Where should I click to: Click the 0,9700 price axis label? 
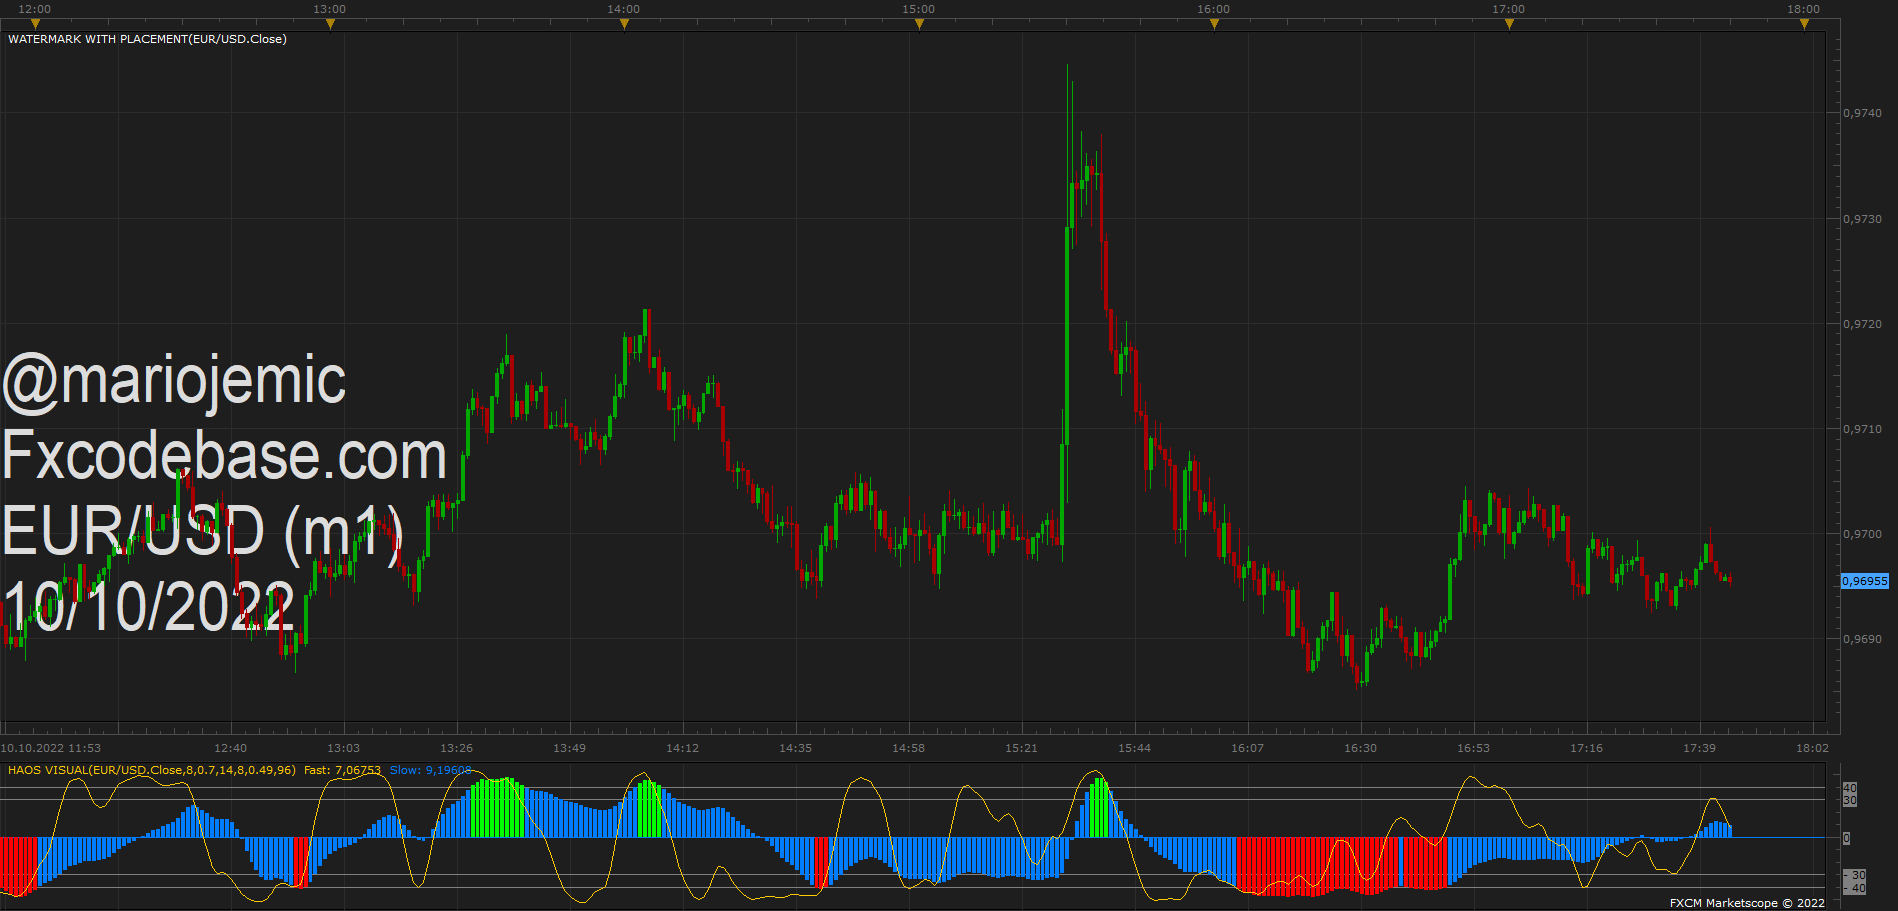[1862, 534]
